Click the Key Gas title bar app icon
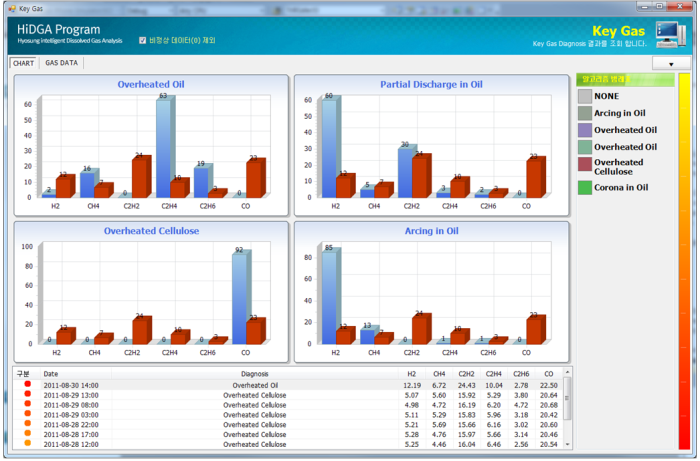Viewport: 700px width, 461px height. [12, 8]
